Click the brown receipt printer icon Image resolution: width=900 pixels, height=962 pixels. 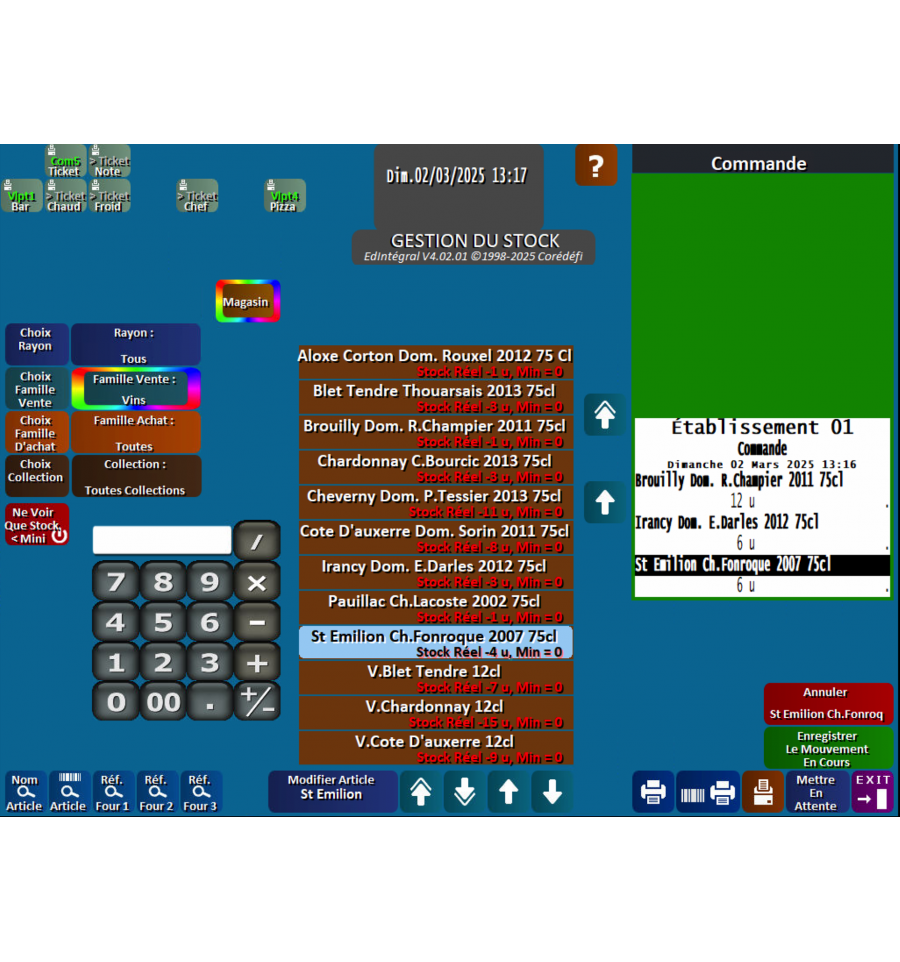pos(762,792)
